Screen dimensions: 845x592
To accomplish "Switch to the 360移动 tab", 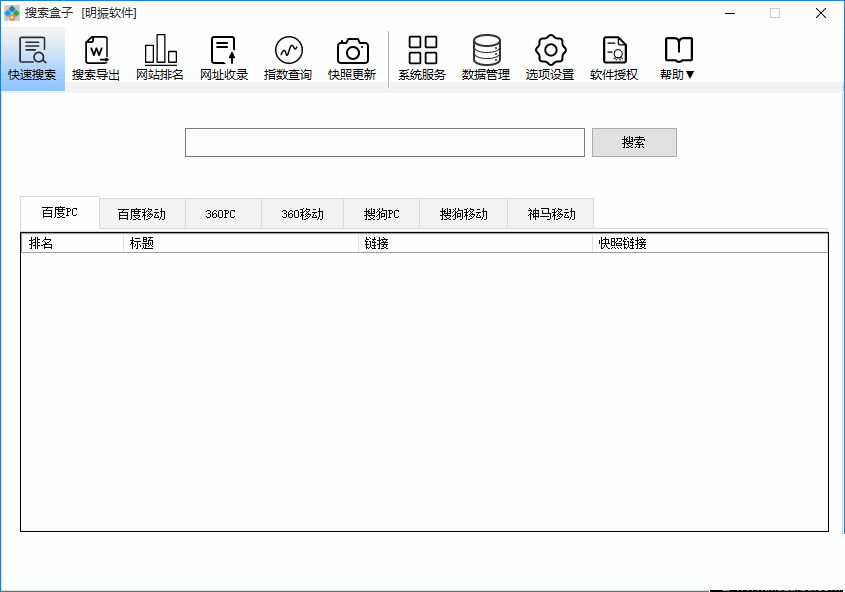I will [x=302, y=214].
